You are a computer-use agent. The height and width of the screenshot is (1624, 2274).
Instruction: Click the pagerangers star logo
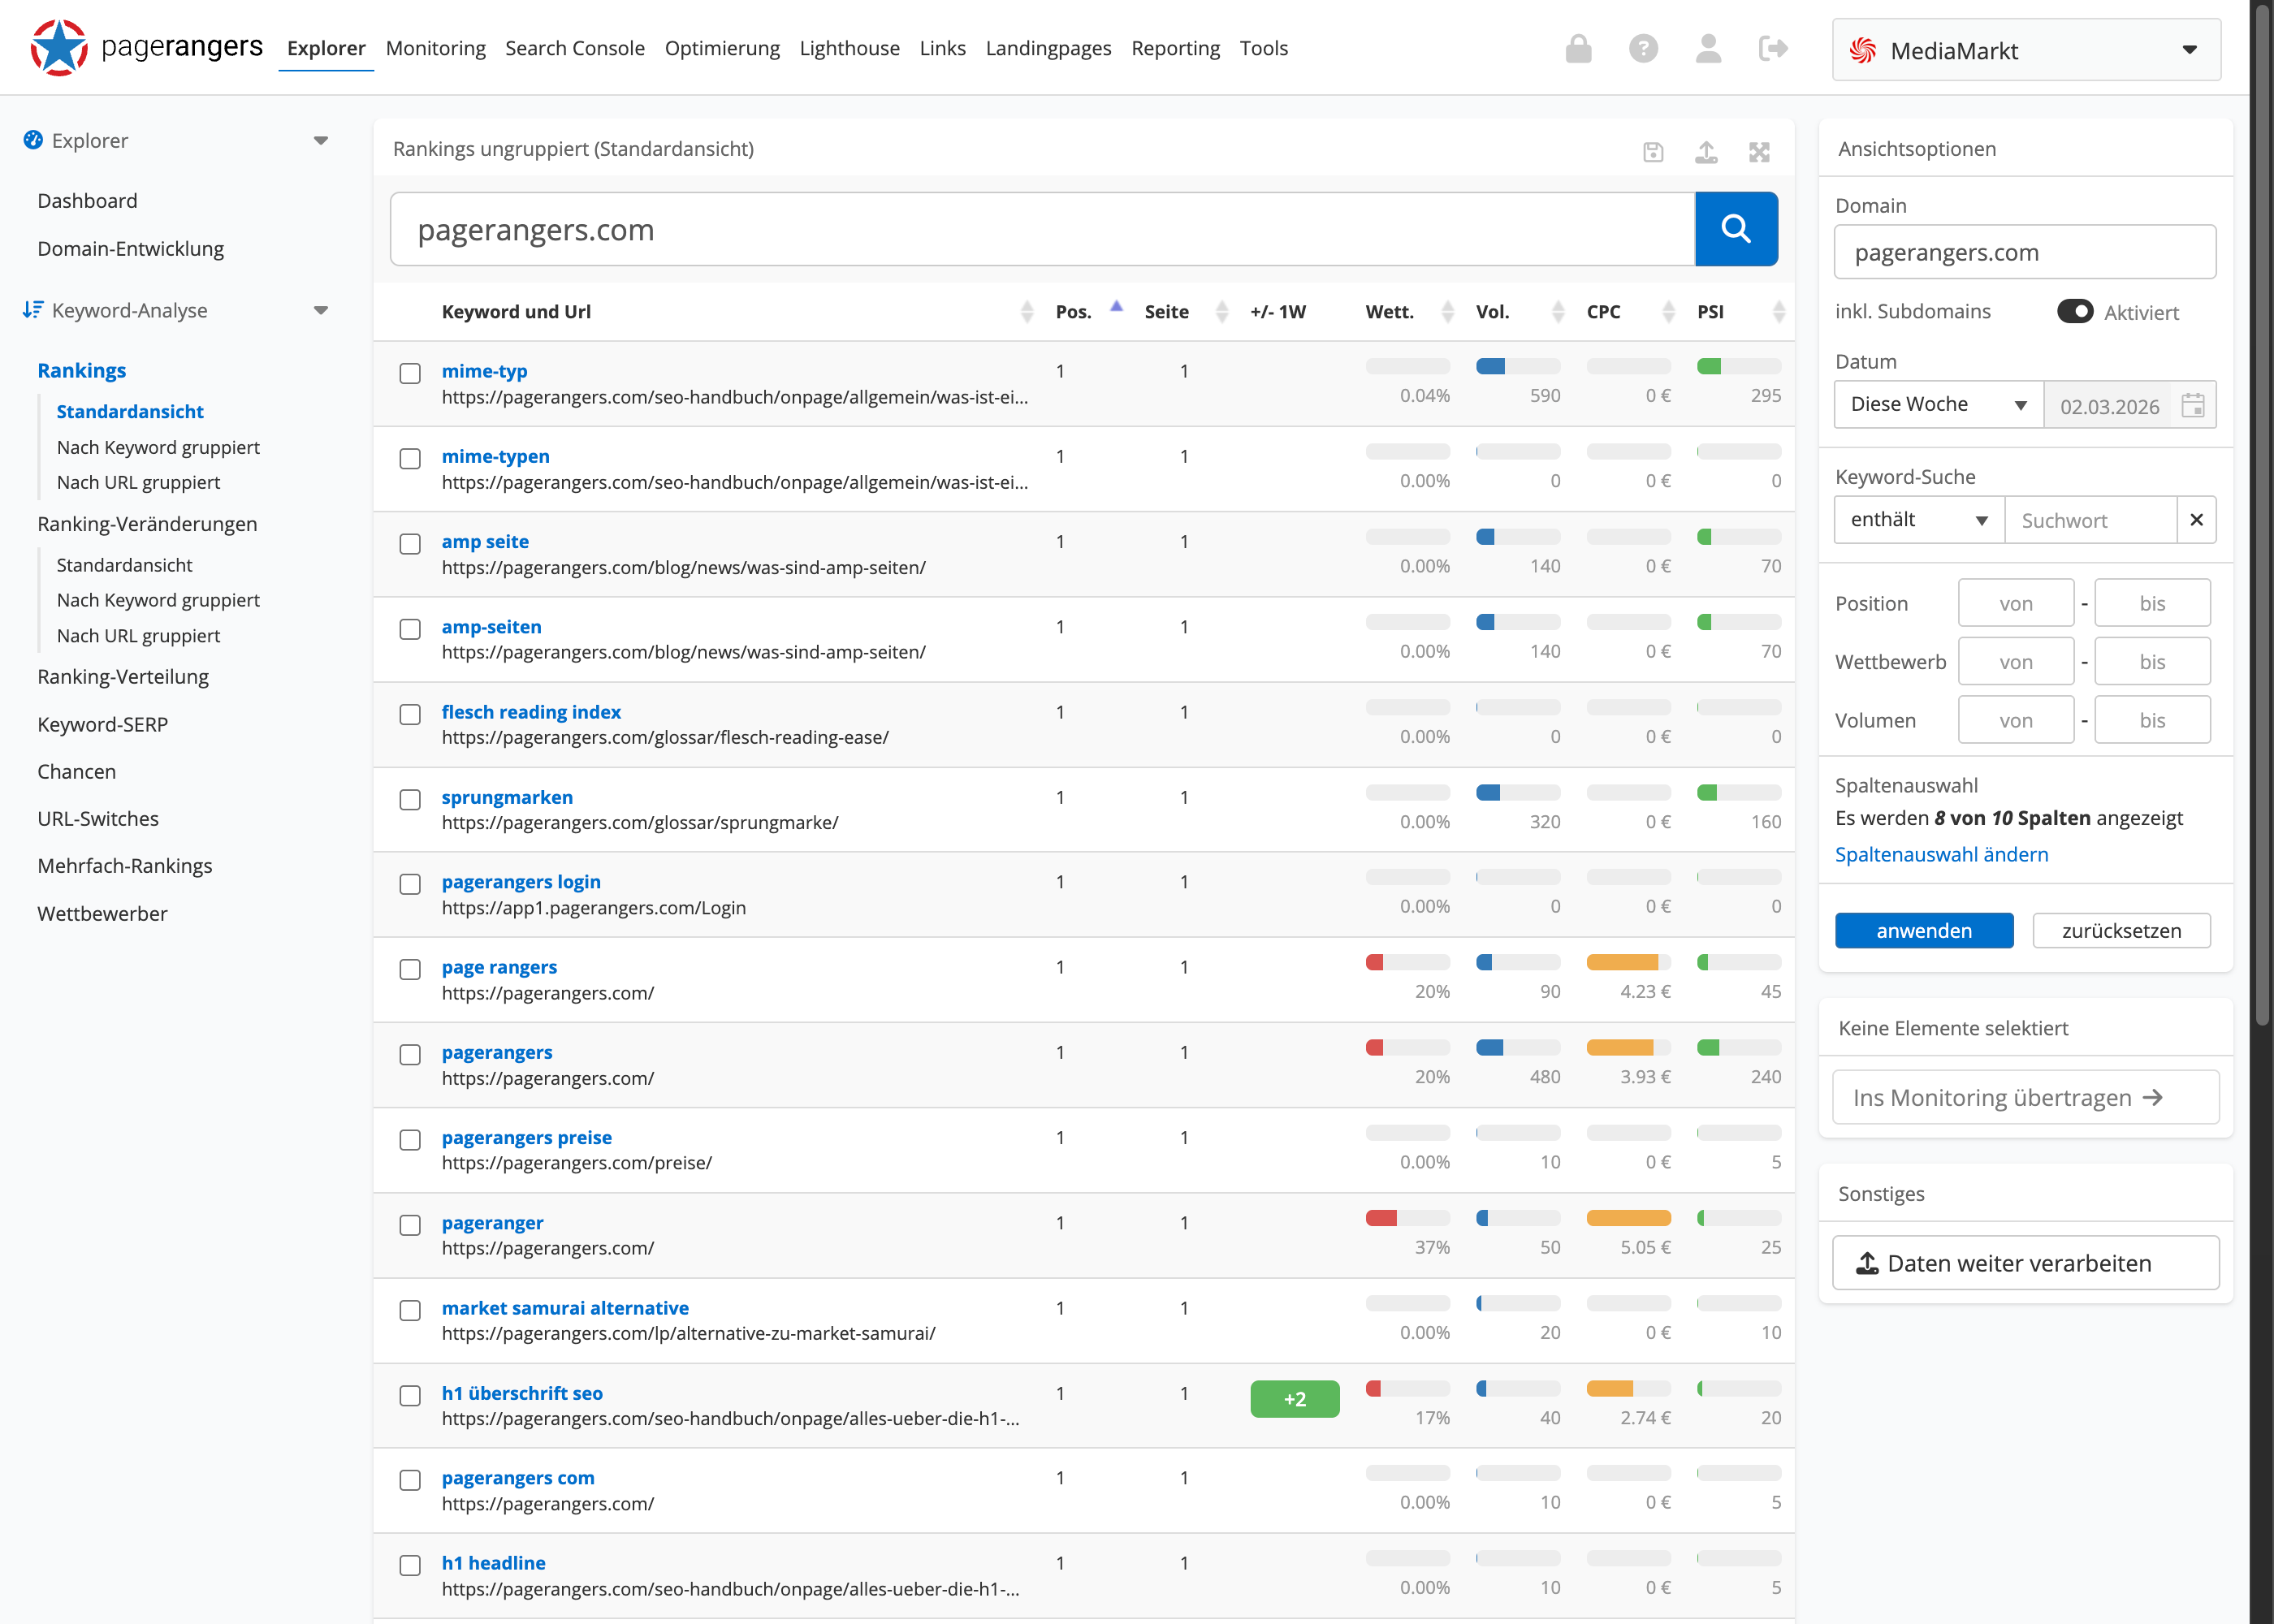pos(59,47)
